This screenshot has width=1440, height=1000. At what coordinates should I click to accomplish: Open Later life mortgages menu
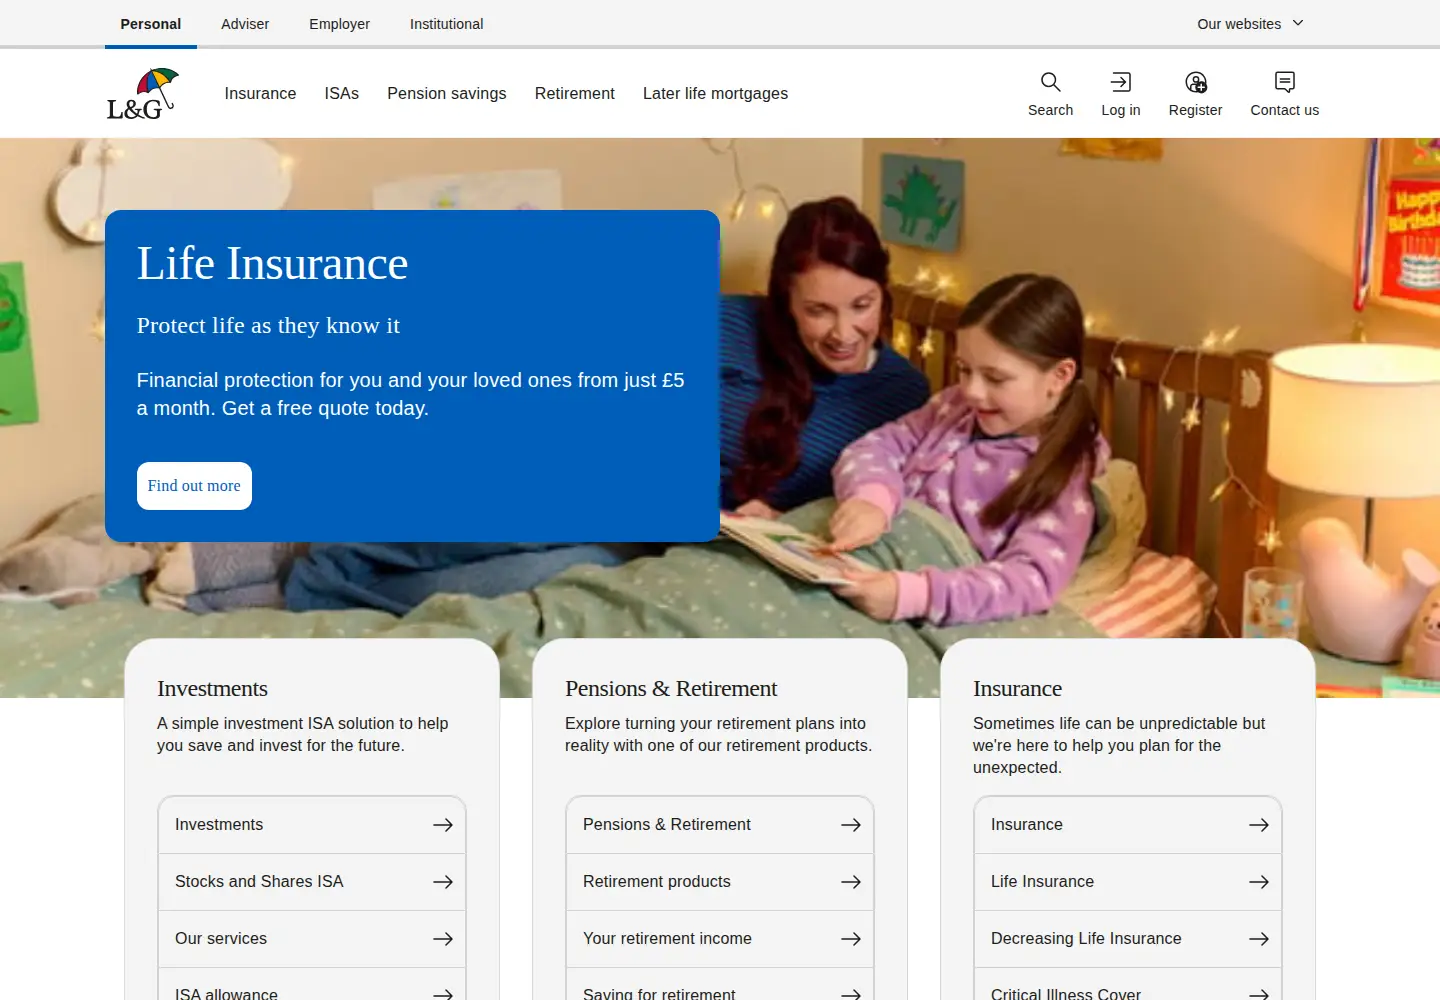click(715, 93)
